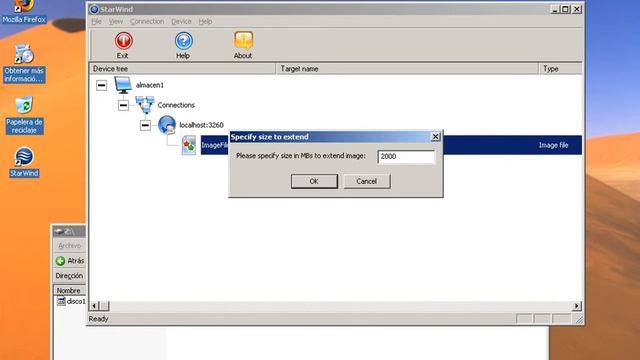Open the Device menu

181,21
